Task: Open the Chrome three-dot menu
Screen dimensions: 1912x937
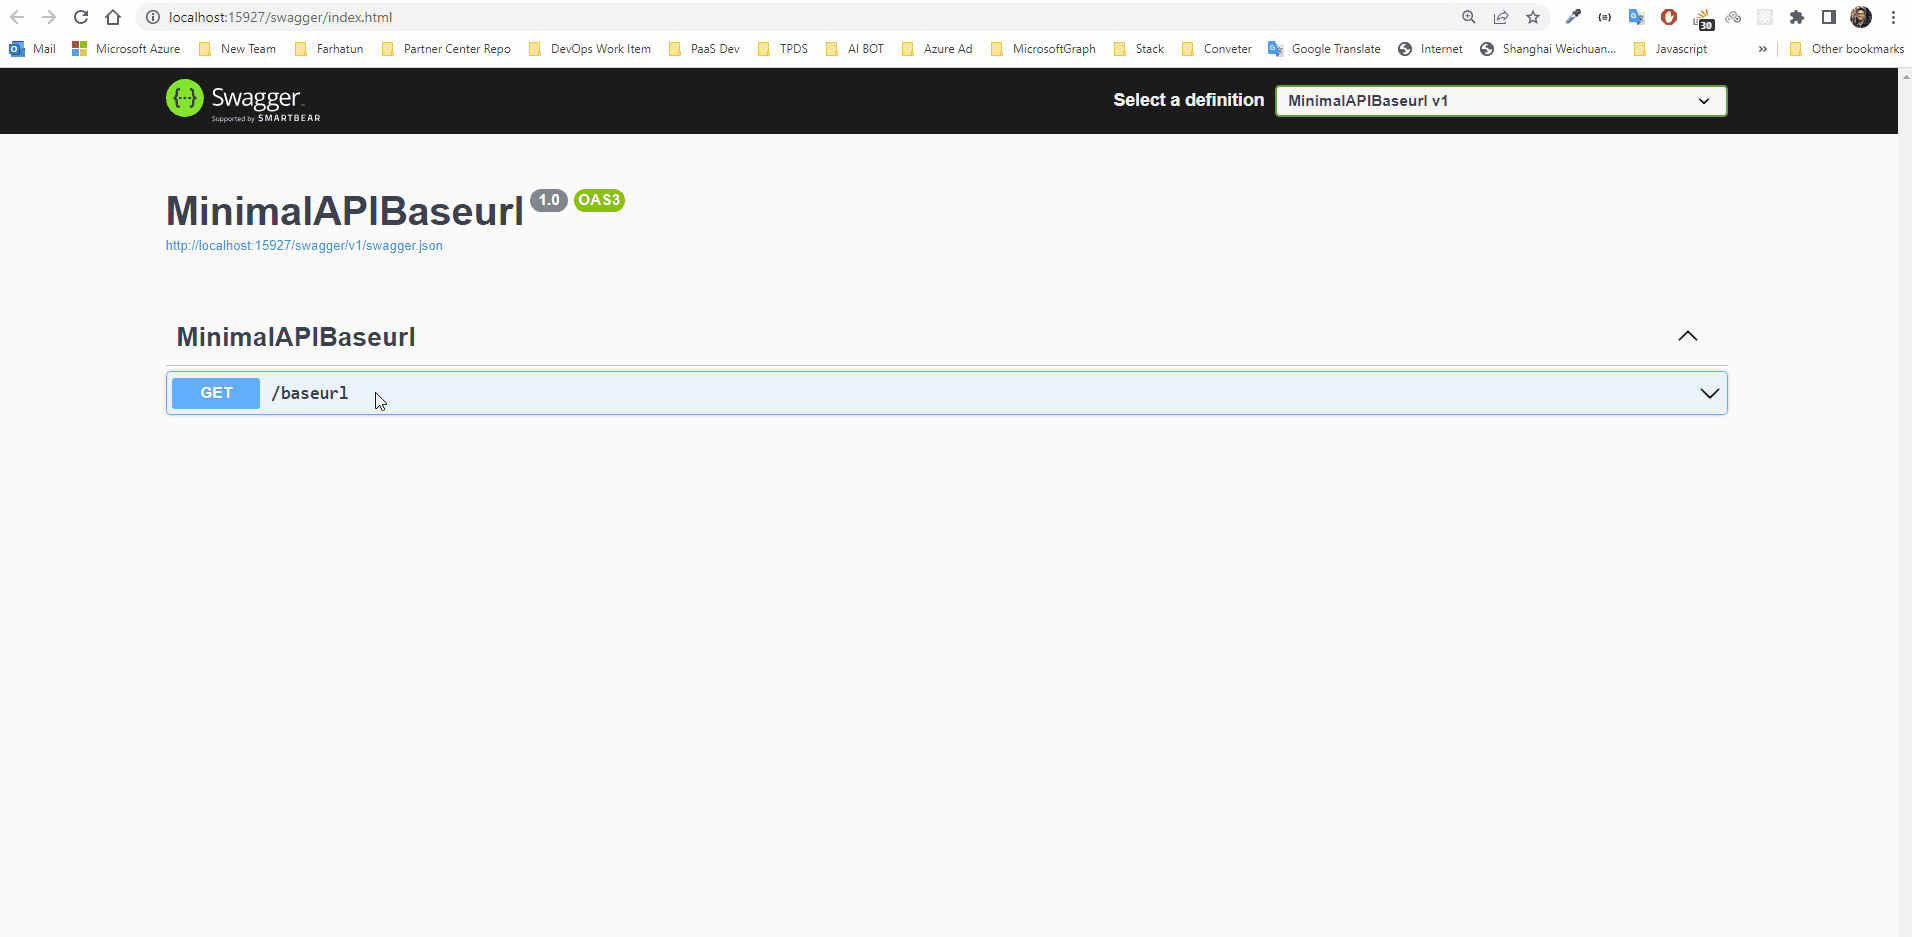Action: click(x=1891, y=17)
